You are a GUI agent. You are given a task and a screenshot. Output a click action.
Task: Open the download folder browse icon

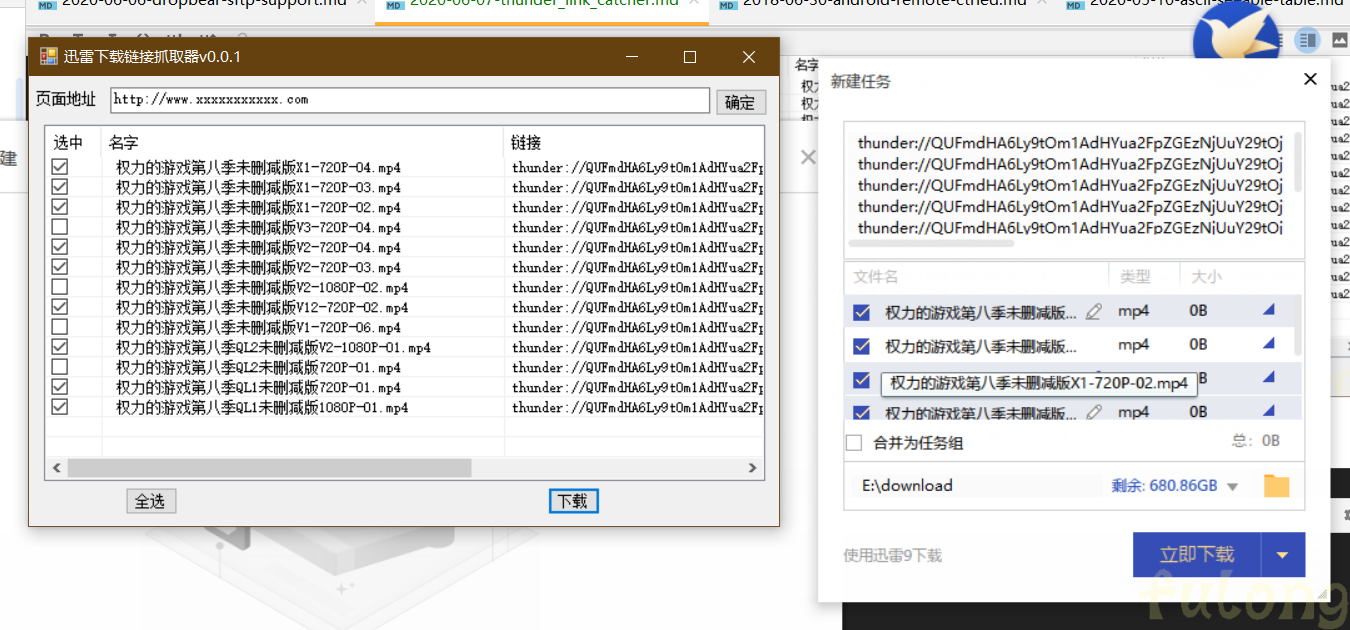(x=1276, y=486)
